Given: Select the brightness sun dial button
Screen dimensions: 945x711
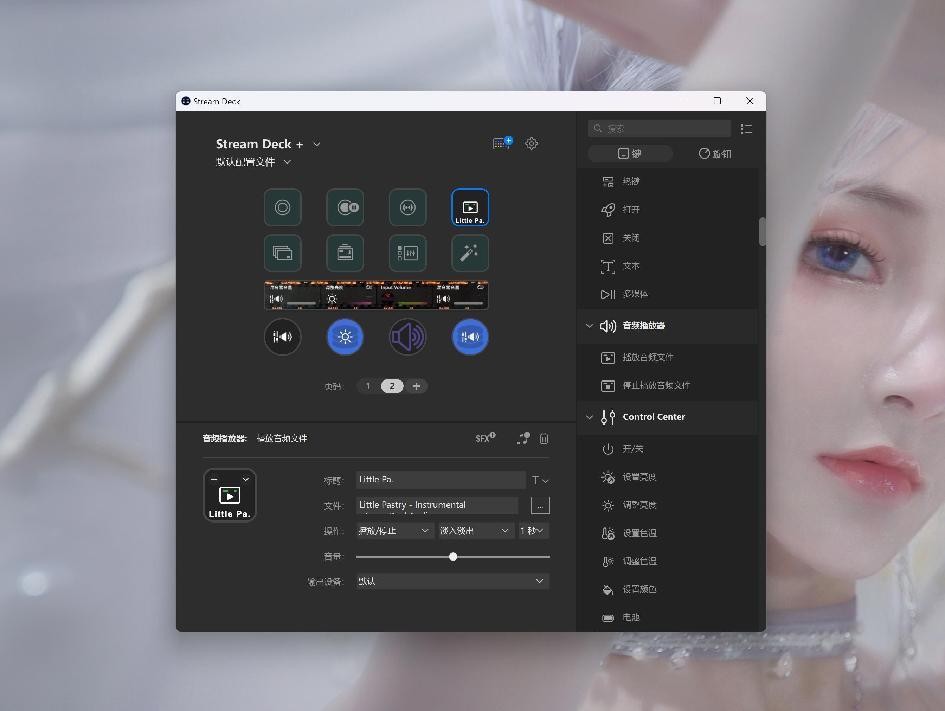Looking at the screenshot, I should pos(345,337).
